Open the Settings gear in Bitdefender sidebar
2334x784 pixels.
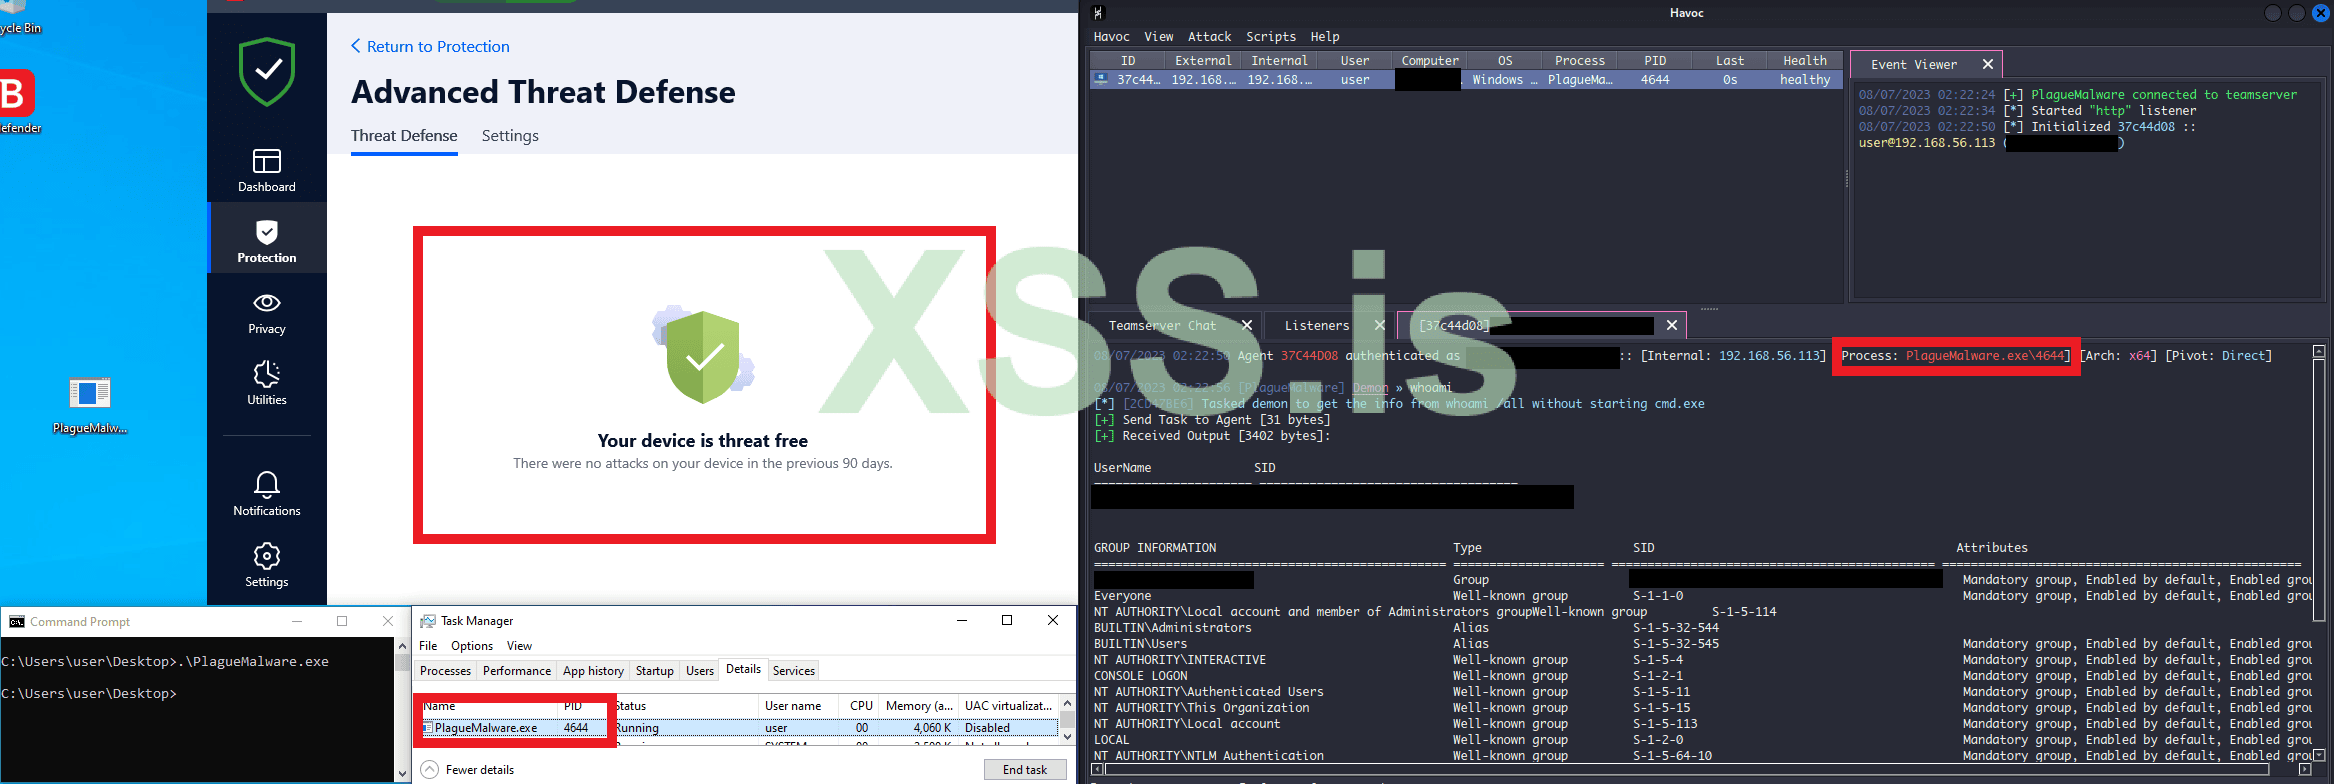click(267, 555)
